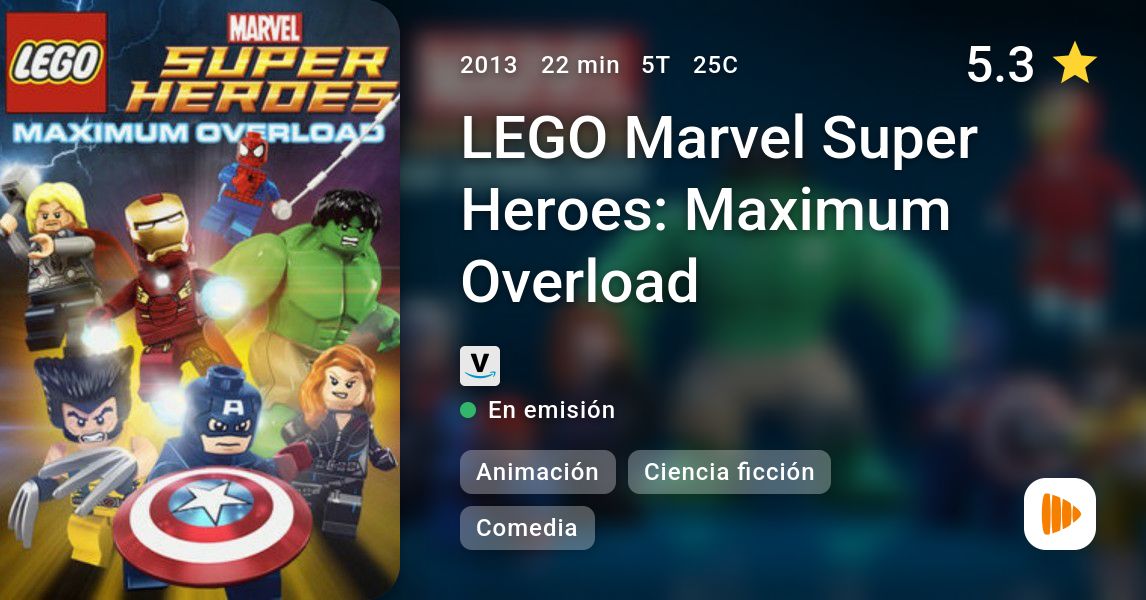Click the yellow rating star
Screen dimensions: 1146x600
coord(1074,64)
